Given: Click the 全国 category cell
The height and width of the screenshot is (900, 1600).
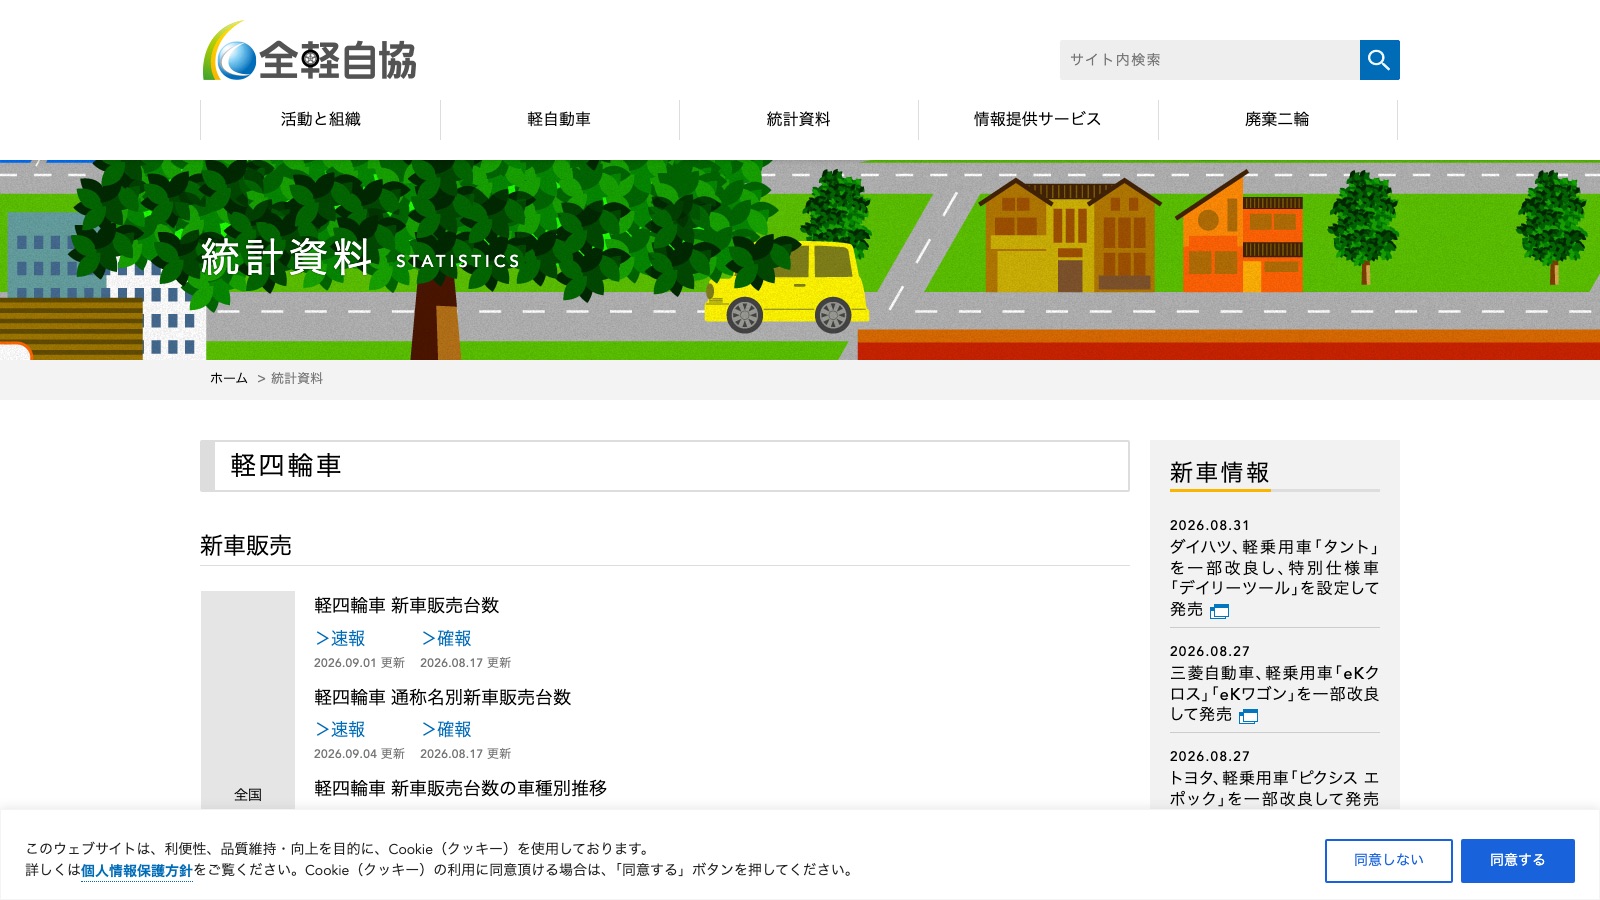Looking at the screenshot, I should pos(248,794).
